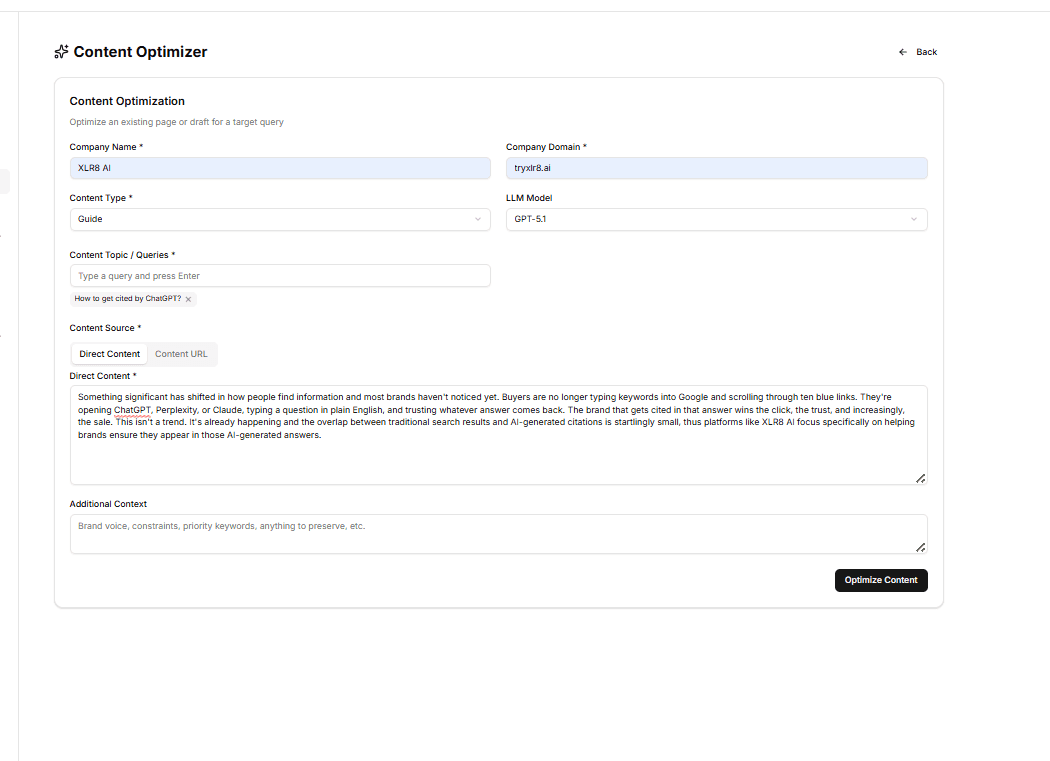Click the Content Optimizer page title
Screen dimensions: 1050x761
(140, 52)
